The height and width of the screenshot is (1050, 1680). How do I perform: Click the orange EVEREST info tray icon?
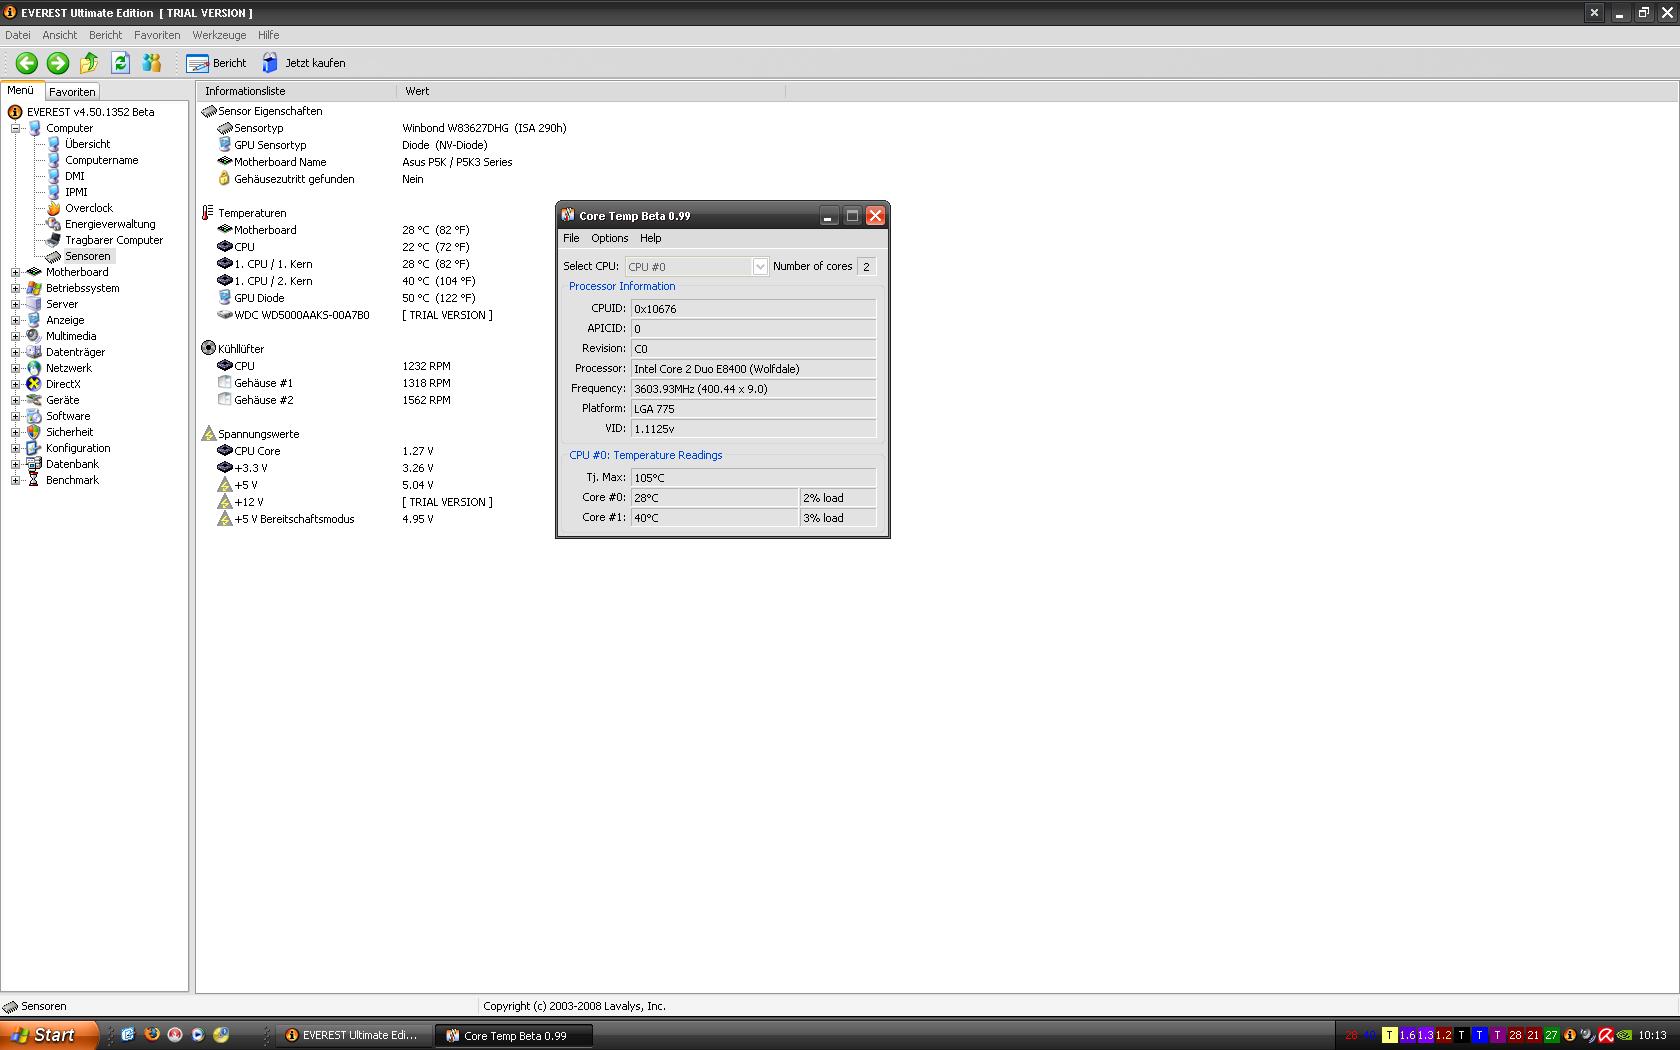[1569, 1036]
